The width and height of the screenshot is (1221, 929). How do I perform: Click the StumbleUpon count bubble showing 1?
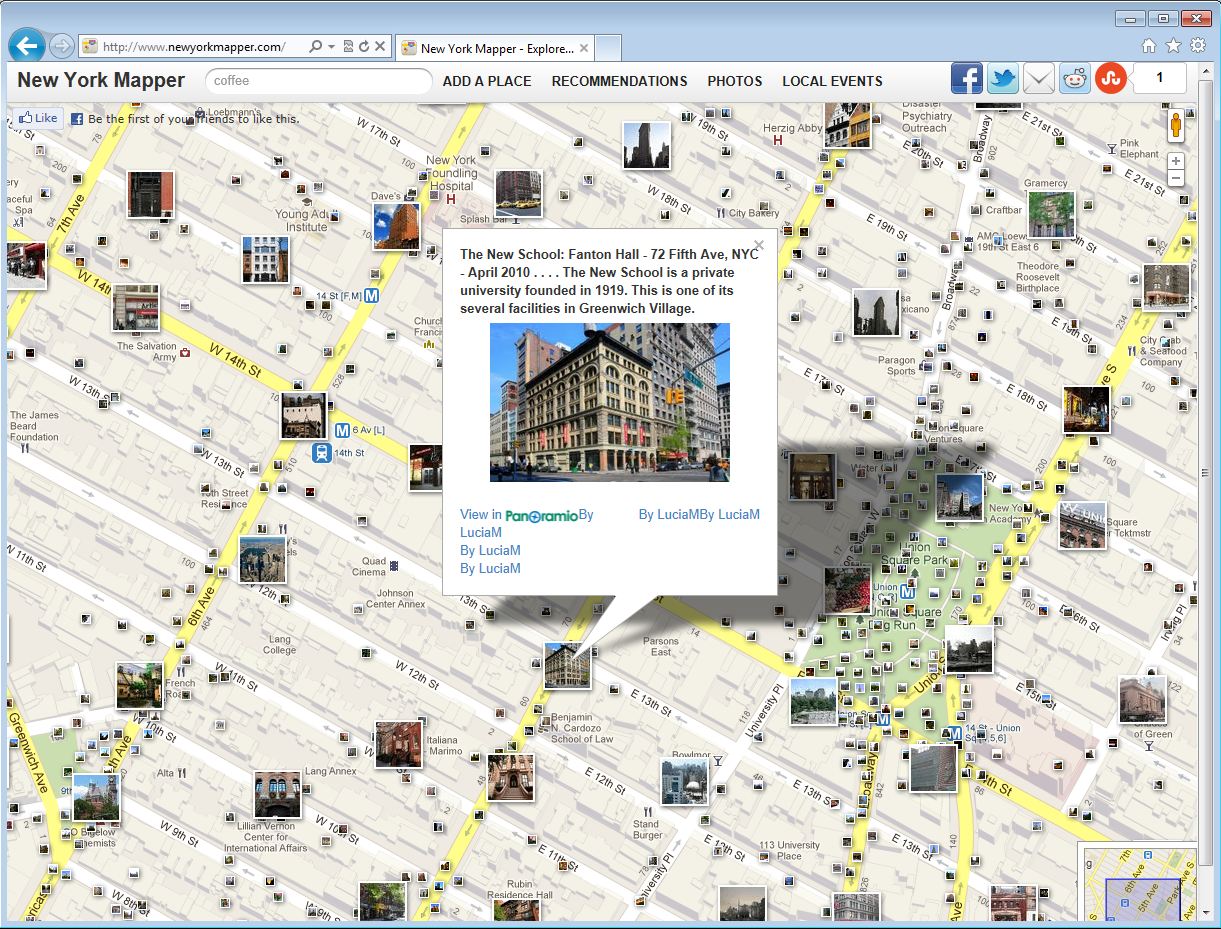click(x=1160, y=78)
